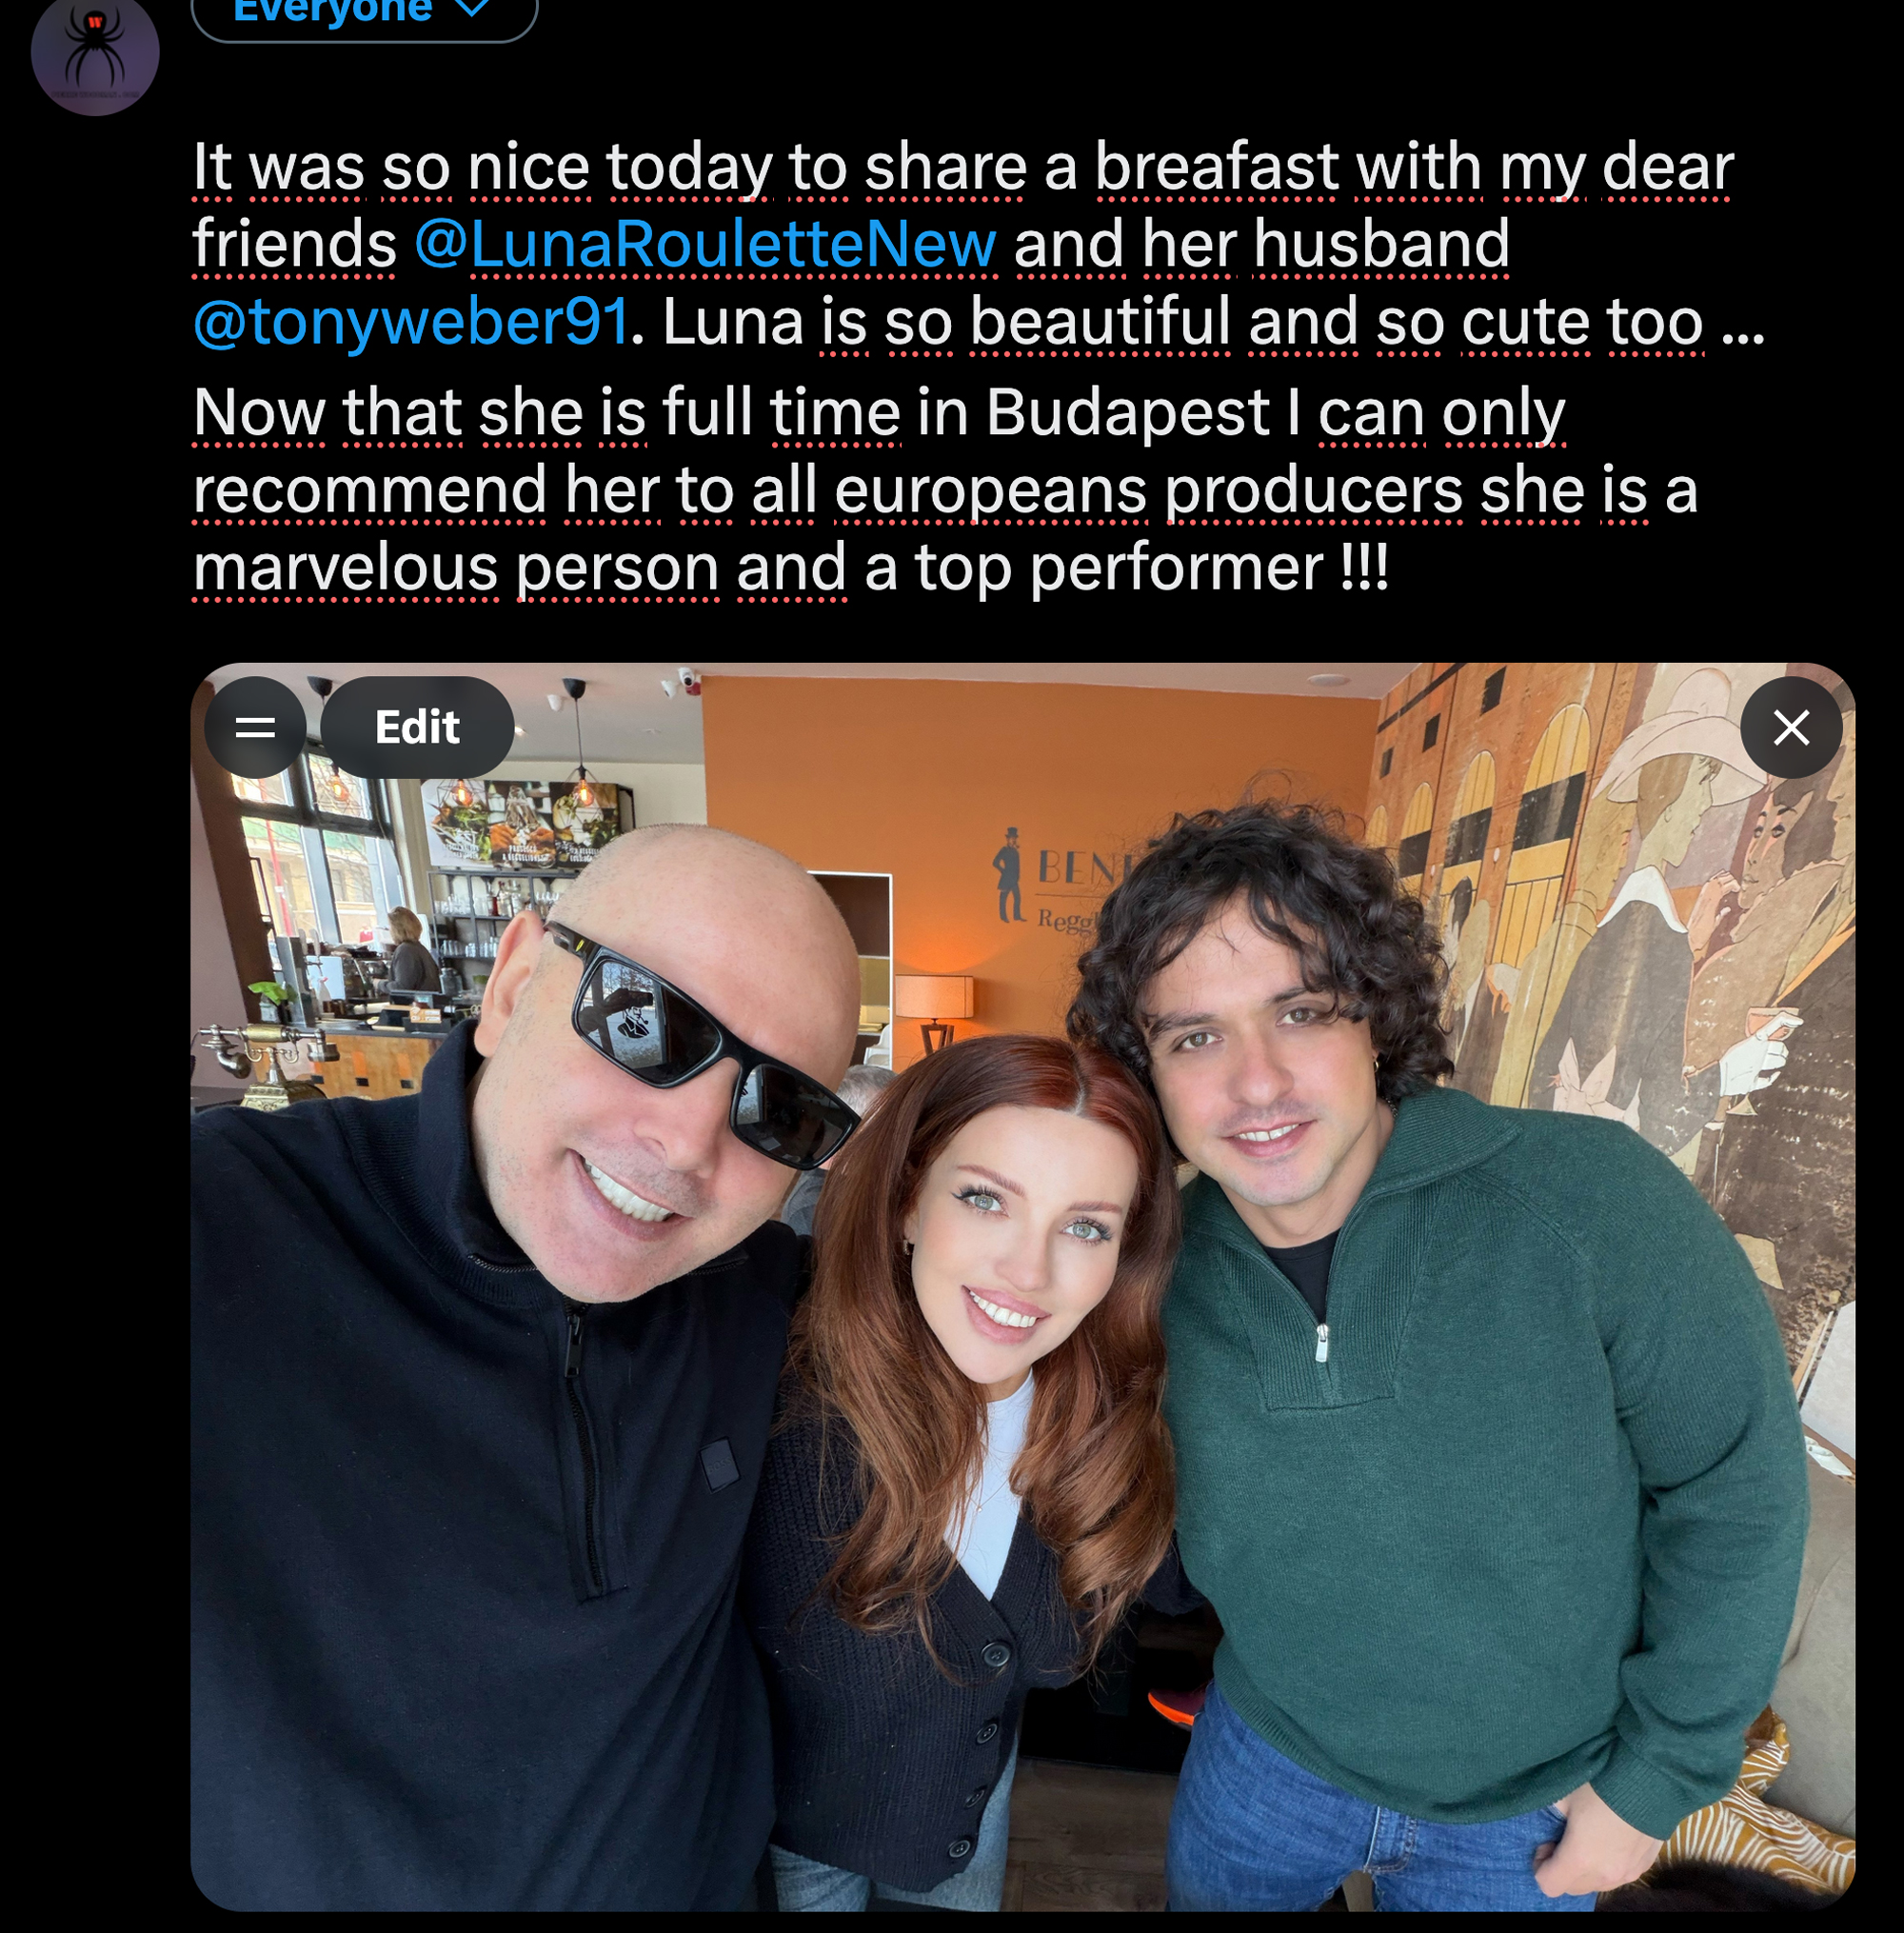Viewport: 1904px width, 1933px height.
Task: Click the word marvelous in the post
Action: (345, 568)
